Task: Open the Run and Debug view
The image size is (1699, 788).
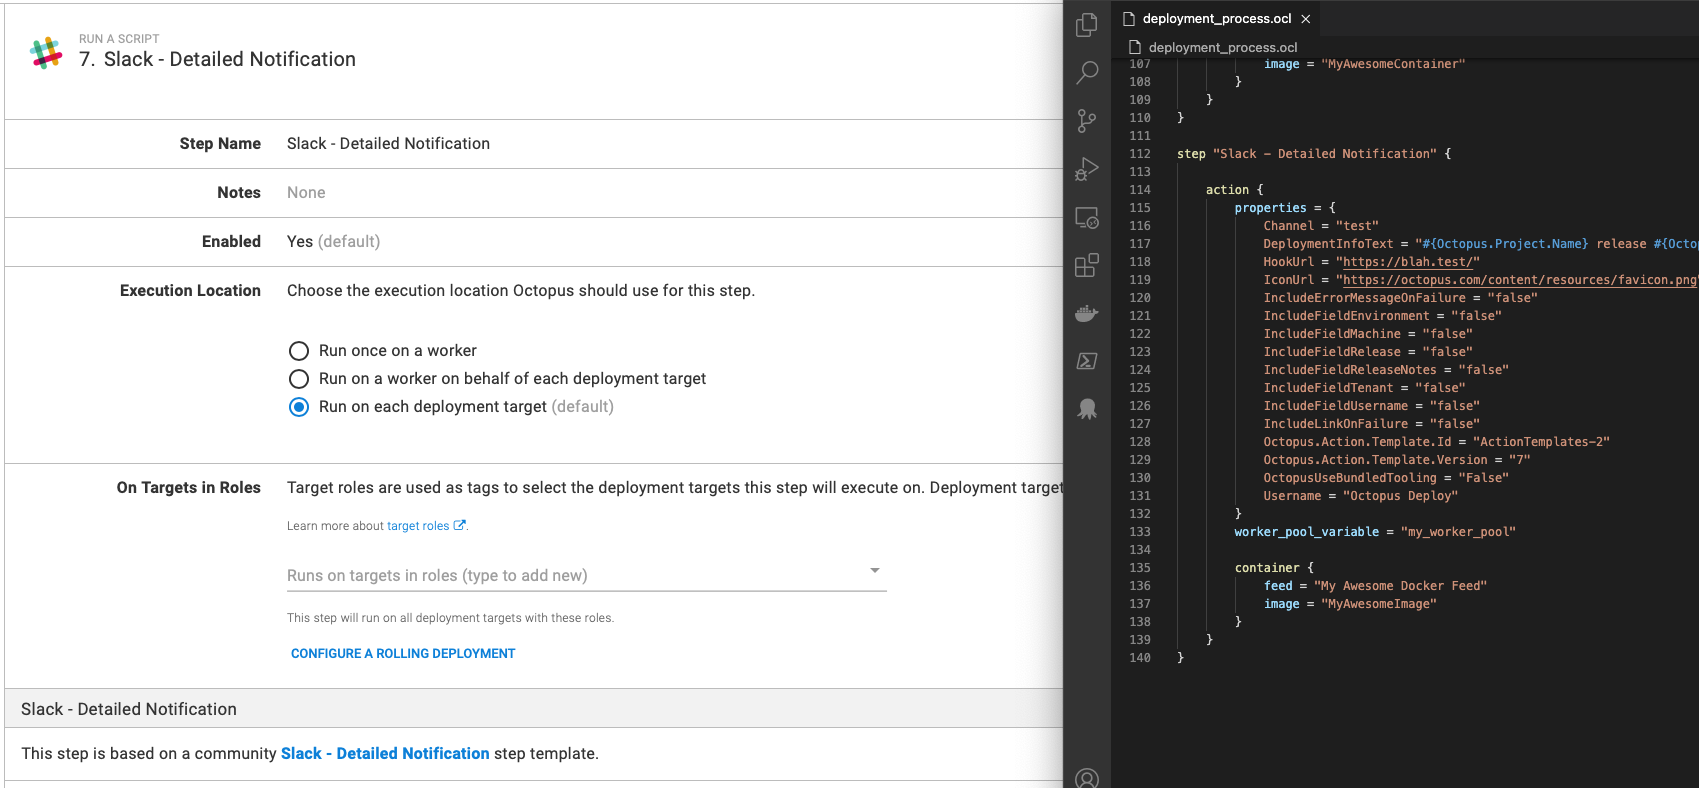Action: coord(1087,169)
